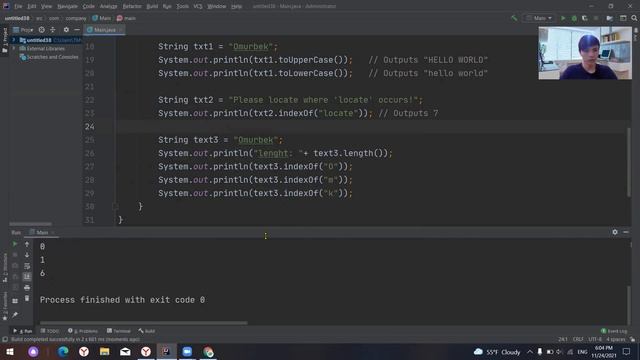Collapse all icon in Project panel header
Viewport: 640px width, 360px height.
tap(53, 30)
